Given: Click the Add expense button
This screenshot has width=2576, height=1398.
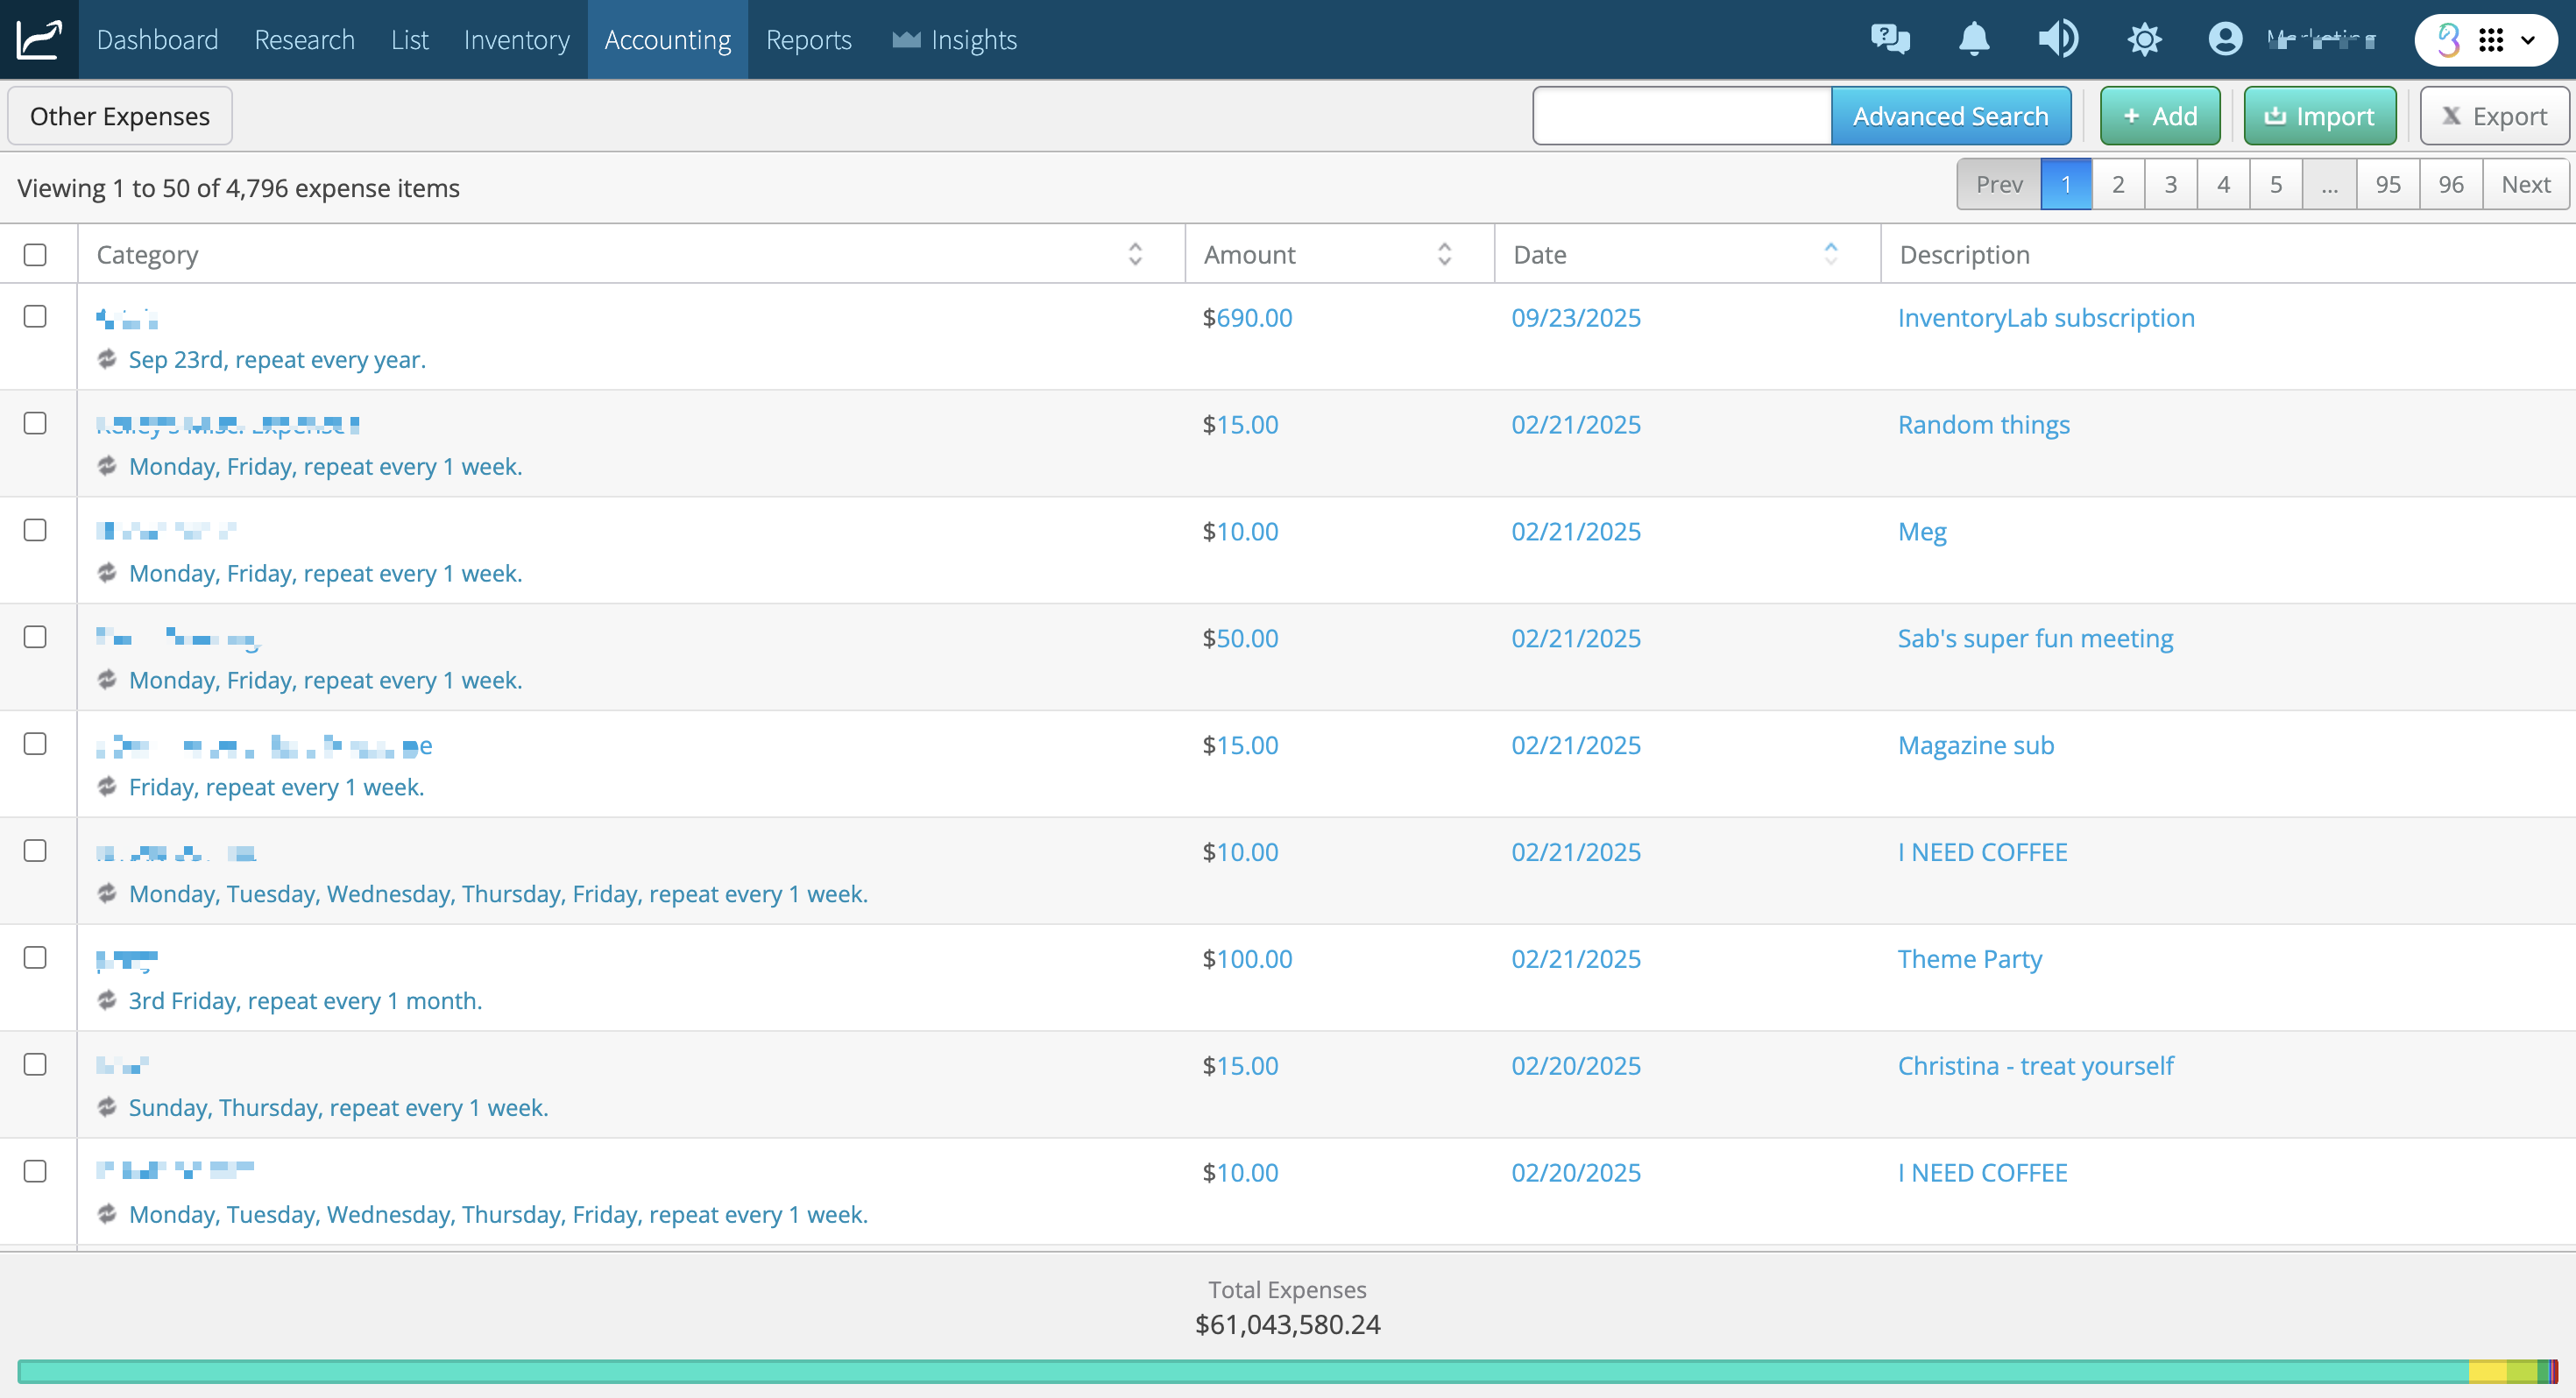Looking at the screenshot, I should [2160, 116].
